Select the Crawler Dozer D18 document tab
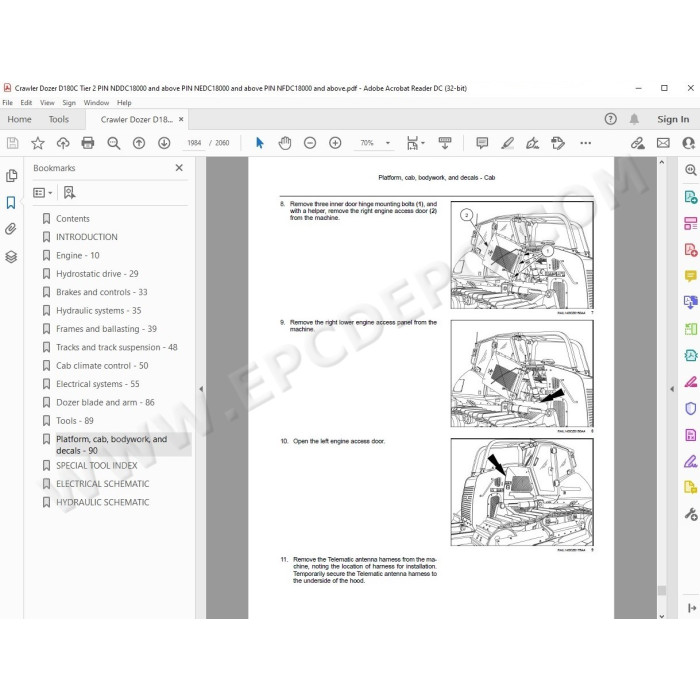This screenshot has width=700, height=700. coord(136,119)
